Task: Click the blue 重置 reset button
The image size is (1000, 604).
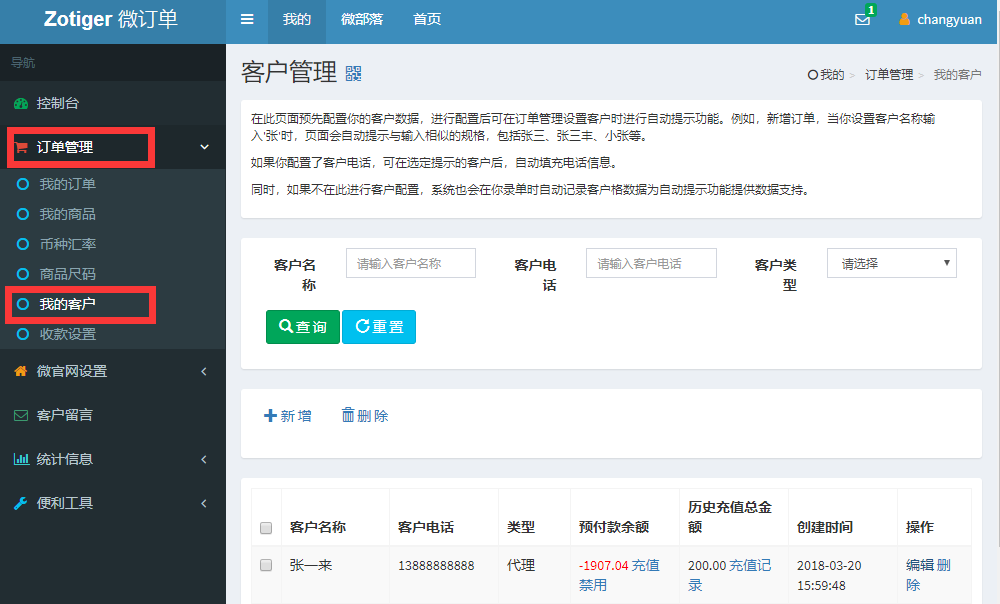Action: 379,327
